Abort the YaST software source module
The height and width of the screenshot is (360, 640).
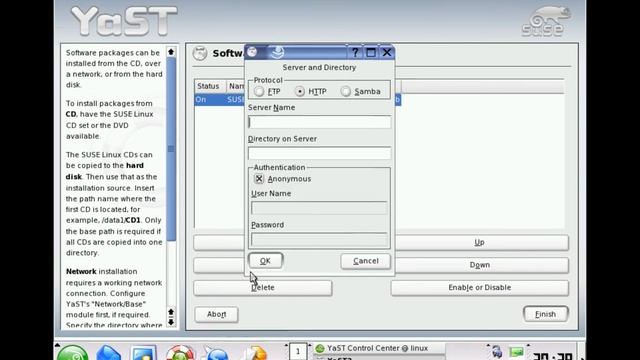(x=216, y=314)
